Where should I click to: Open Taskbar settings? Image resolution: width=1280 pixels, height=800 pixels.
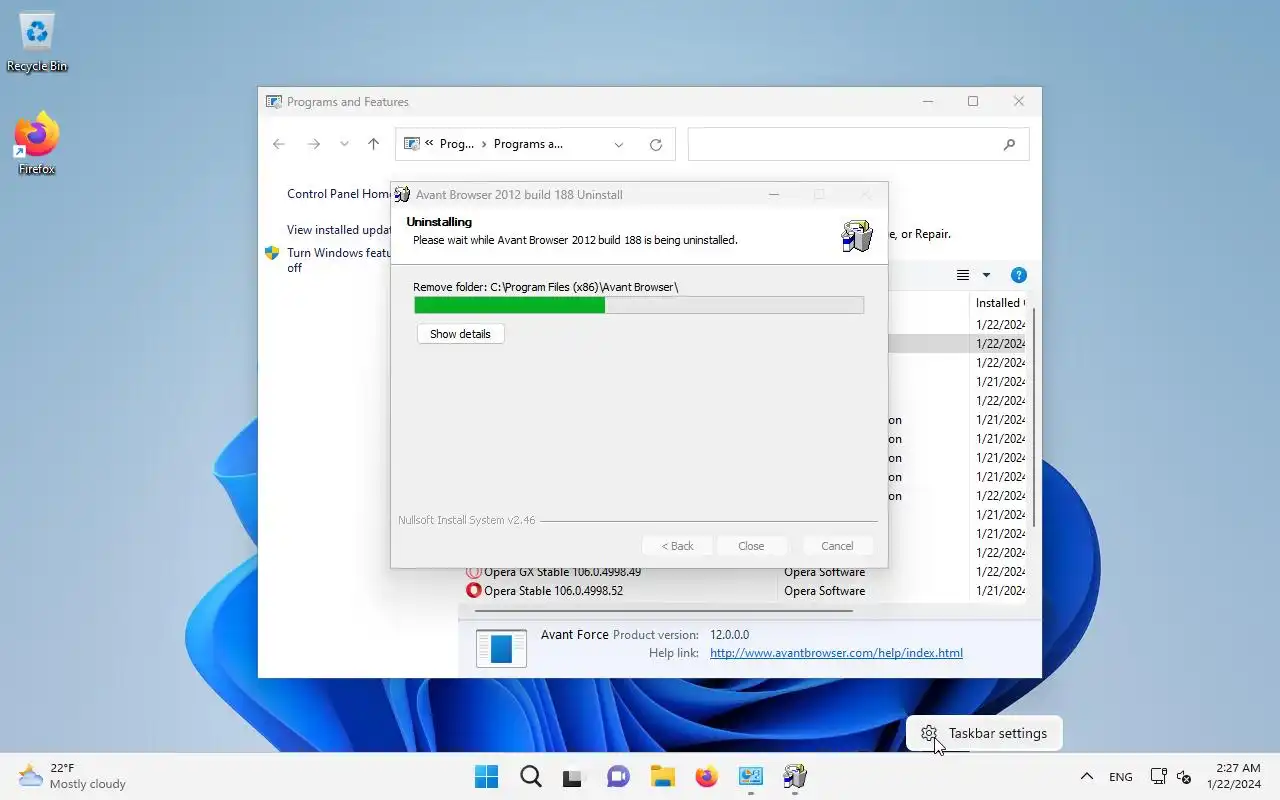pos(984,733)
